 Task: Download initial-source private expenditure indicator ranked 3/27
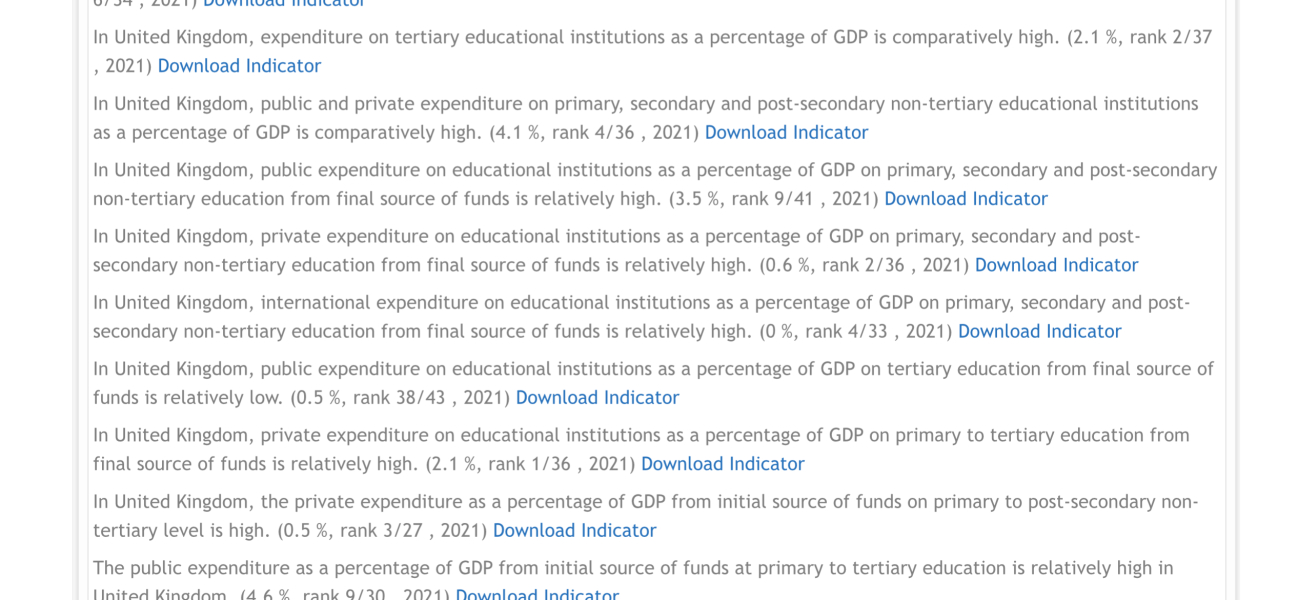[574, 531]
